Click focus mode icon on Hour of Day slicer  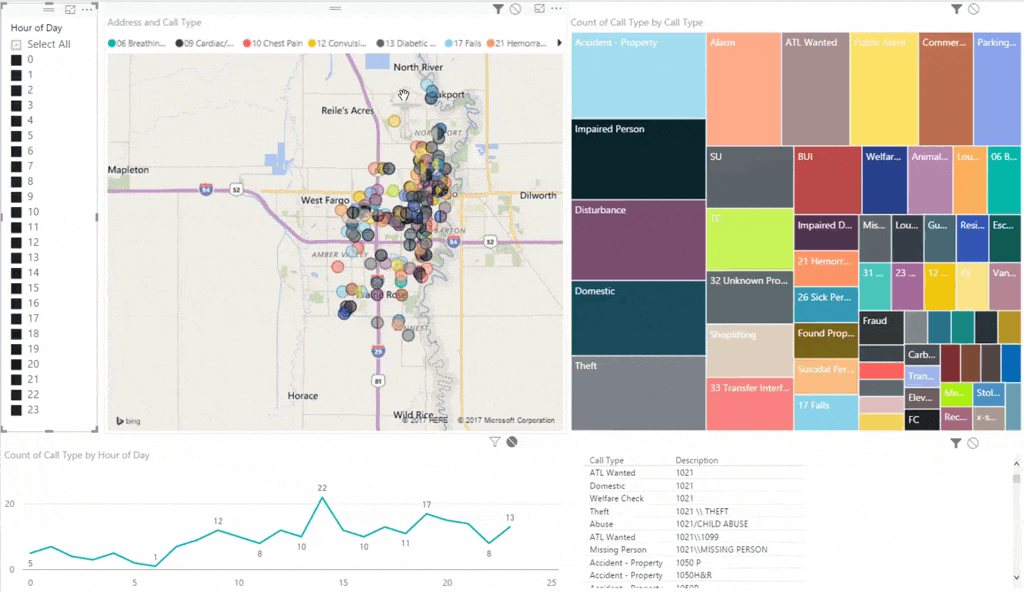(70, 9)
